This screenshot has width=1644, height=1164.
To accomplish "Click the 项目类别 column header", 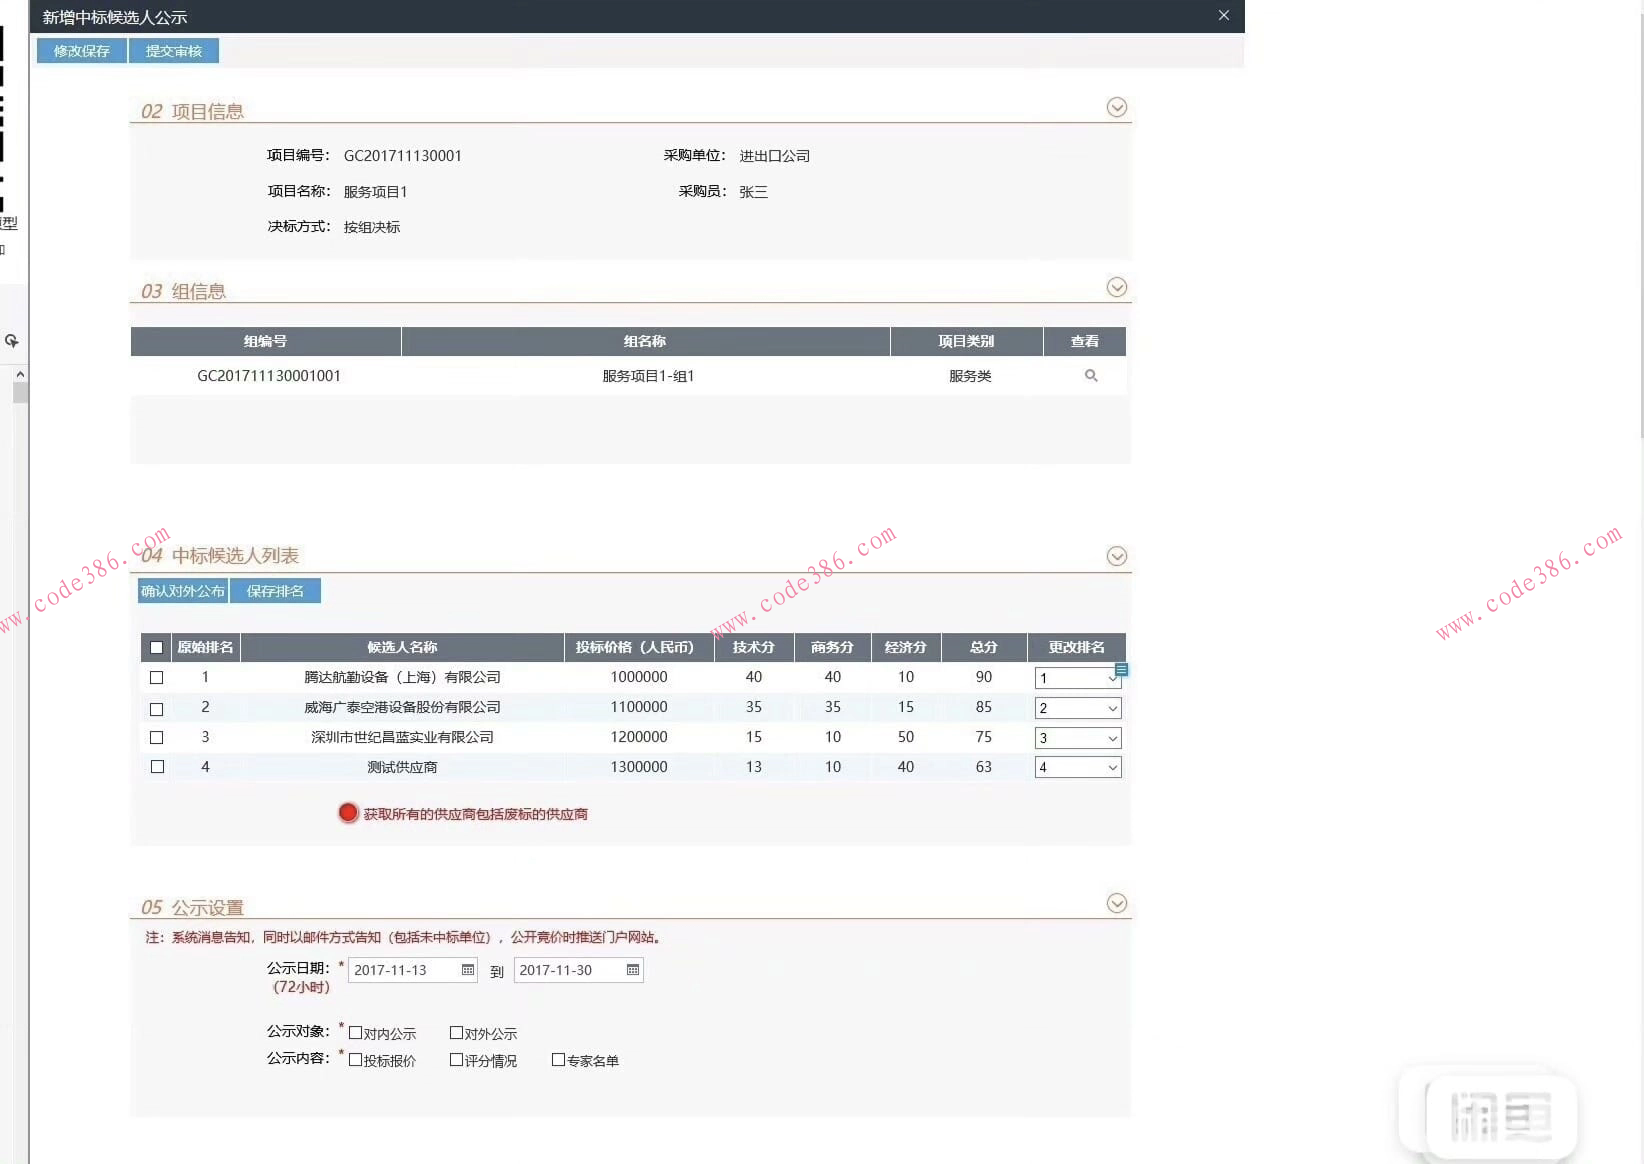I will pyautogui.click(x=966, y=341).
